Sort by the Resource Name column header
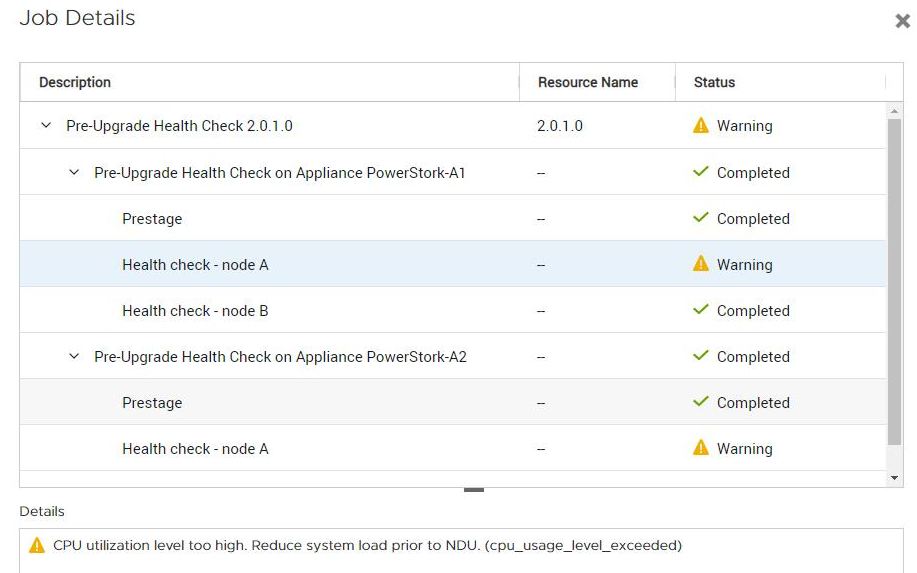Image resolution: width=917 pixels, height=573 pixels. tap(587, 83)
